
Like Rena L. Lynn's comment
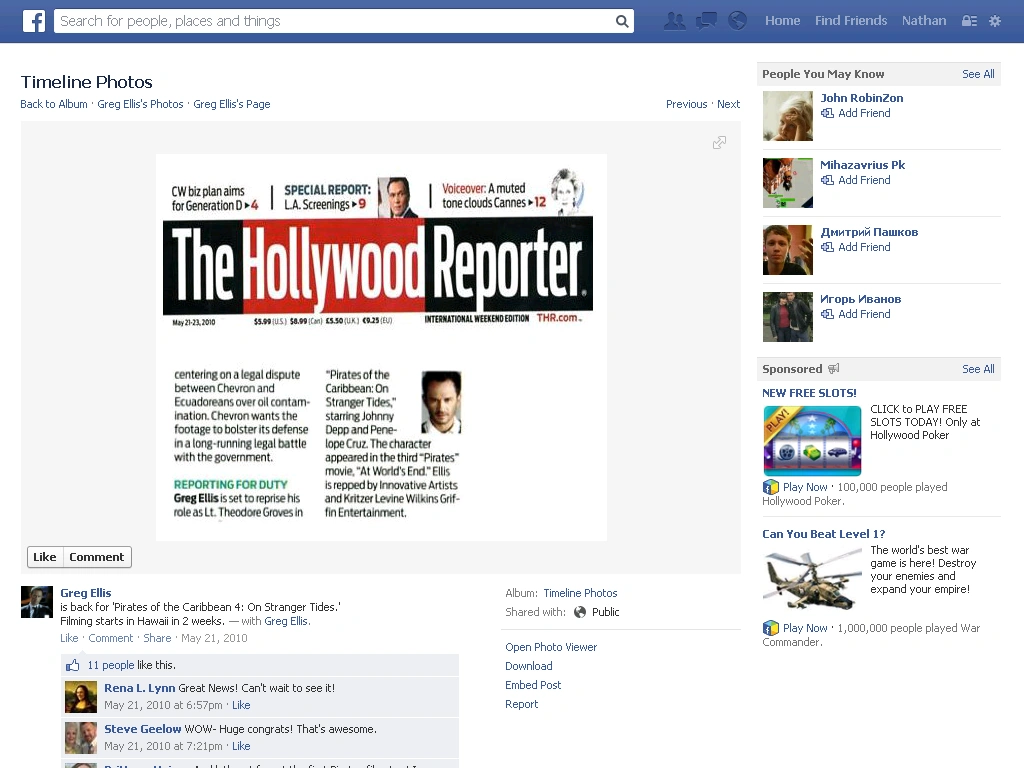241,705
